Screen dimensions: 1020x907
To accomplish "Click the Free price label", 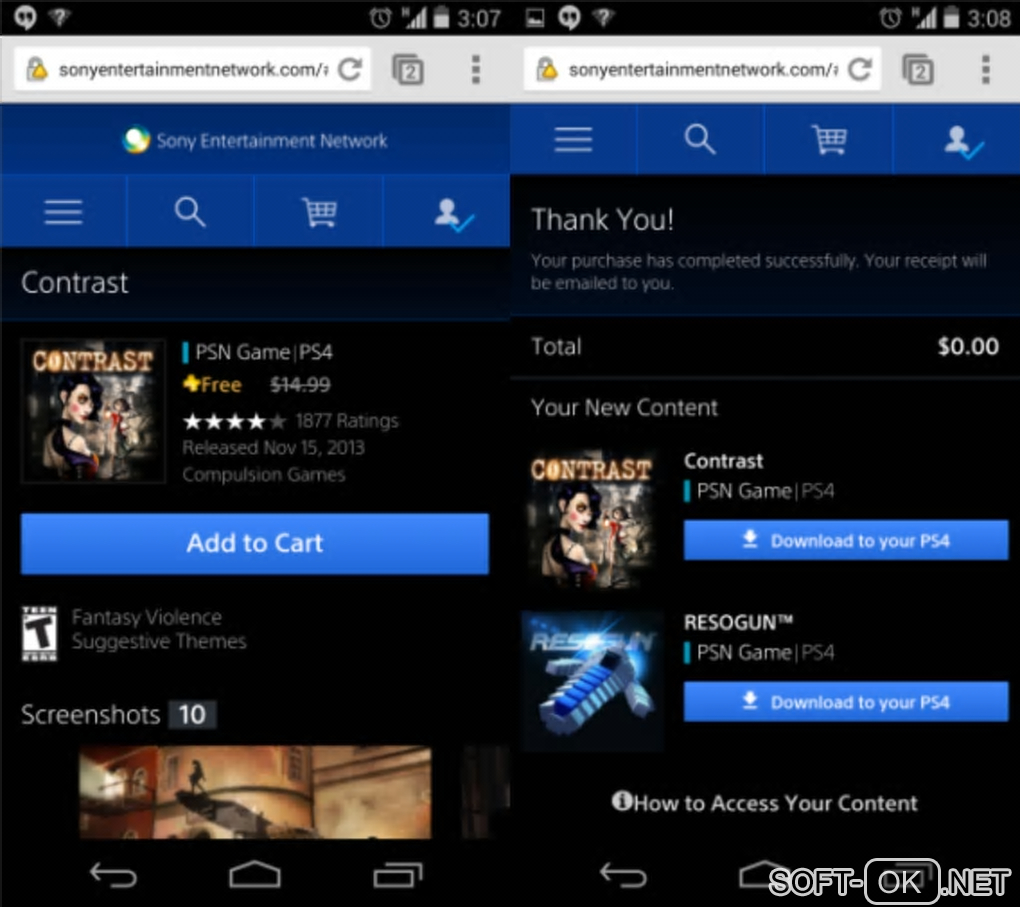I will pyautogui.click(x=213, y=385).
